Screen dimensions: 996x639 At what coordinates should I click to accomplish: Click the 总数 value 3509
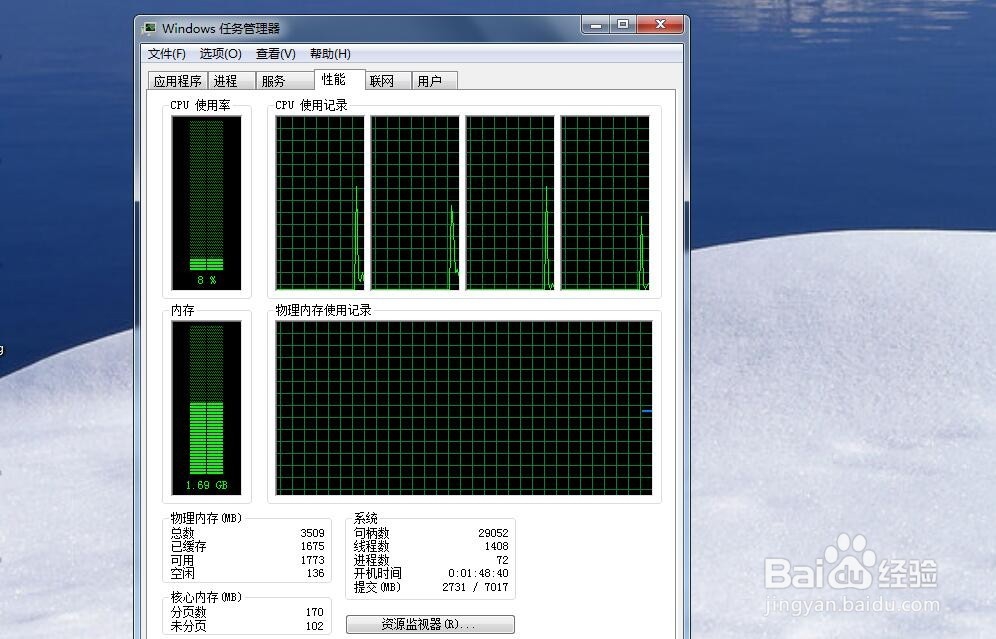pyautogui.click(x=312, y=533)
